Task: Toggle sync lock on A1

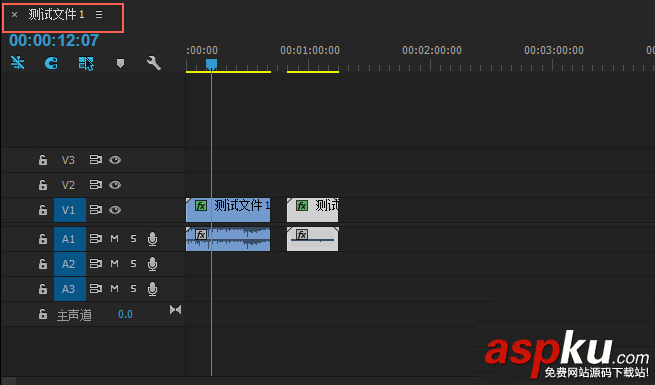Action: (96, 238)
